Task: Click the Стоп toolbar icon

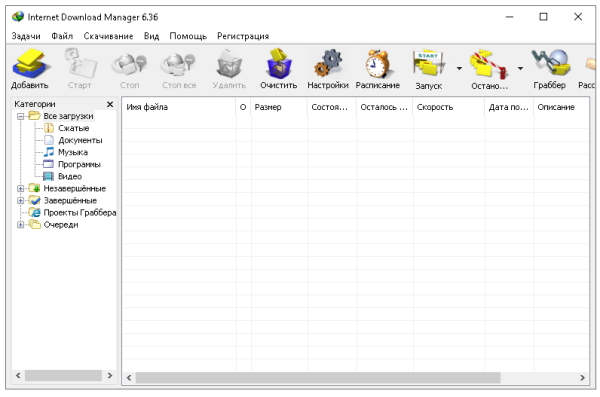Action: point(129,63)
